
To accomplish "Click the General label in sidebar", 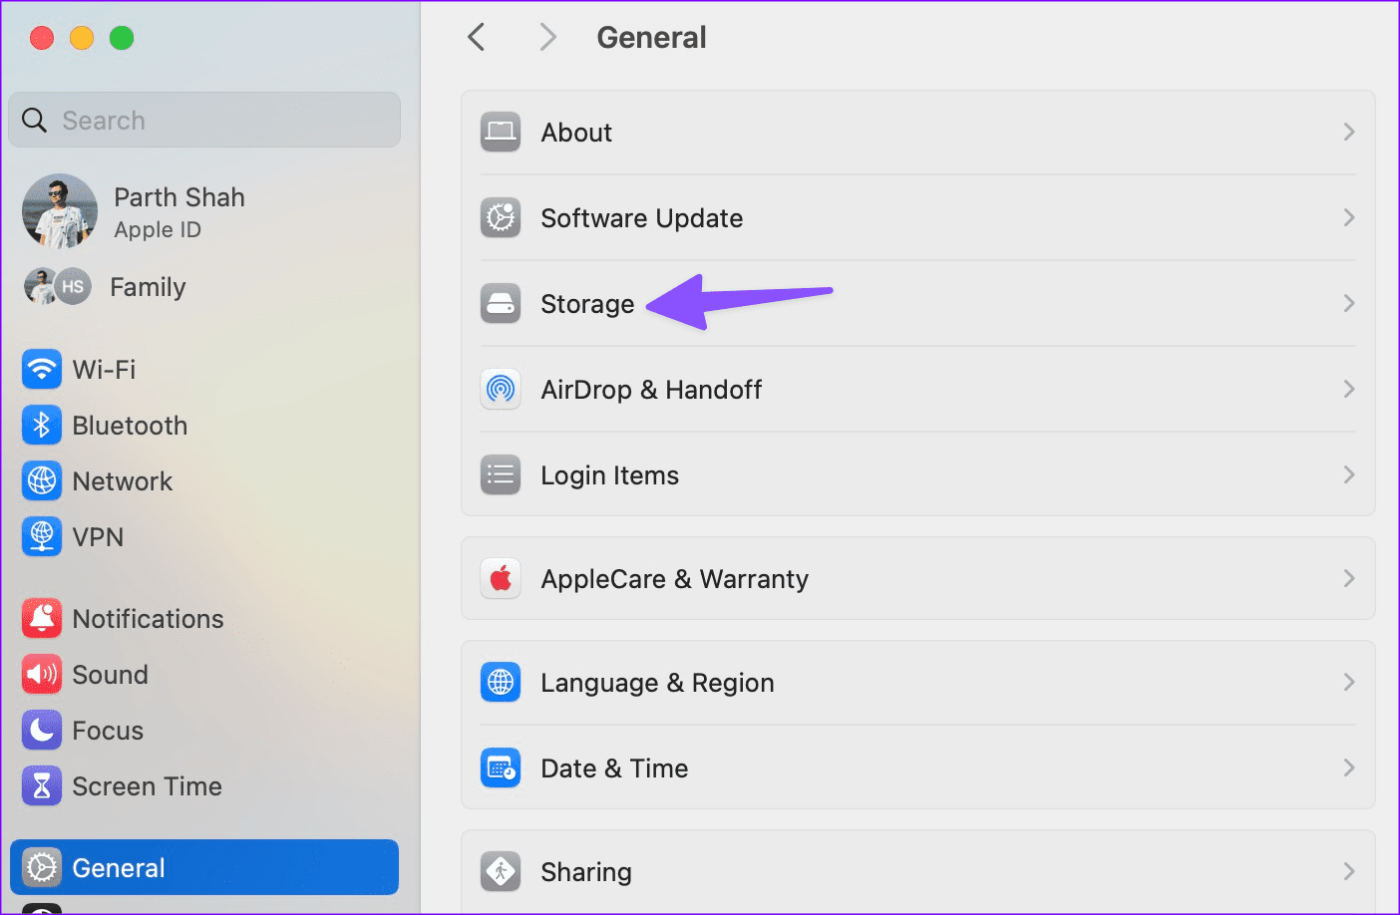I will click(x=119, y=868).
